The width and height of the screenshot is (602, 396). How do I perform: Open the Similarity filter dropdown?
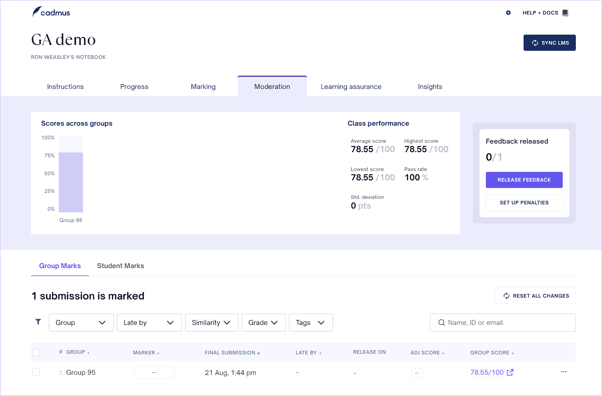click(212, 323)
